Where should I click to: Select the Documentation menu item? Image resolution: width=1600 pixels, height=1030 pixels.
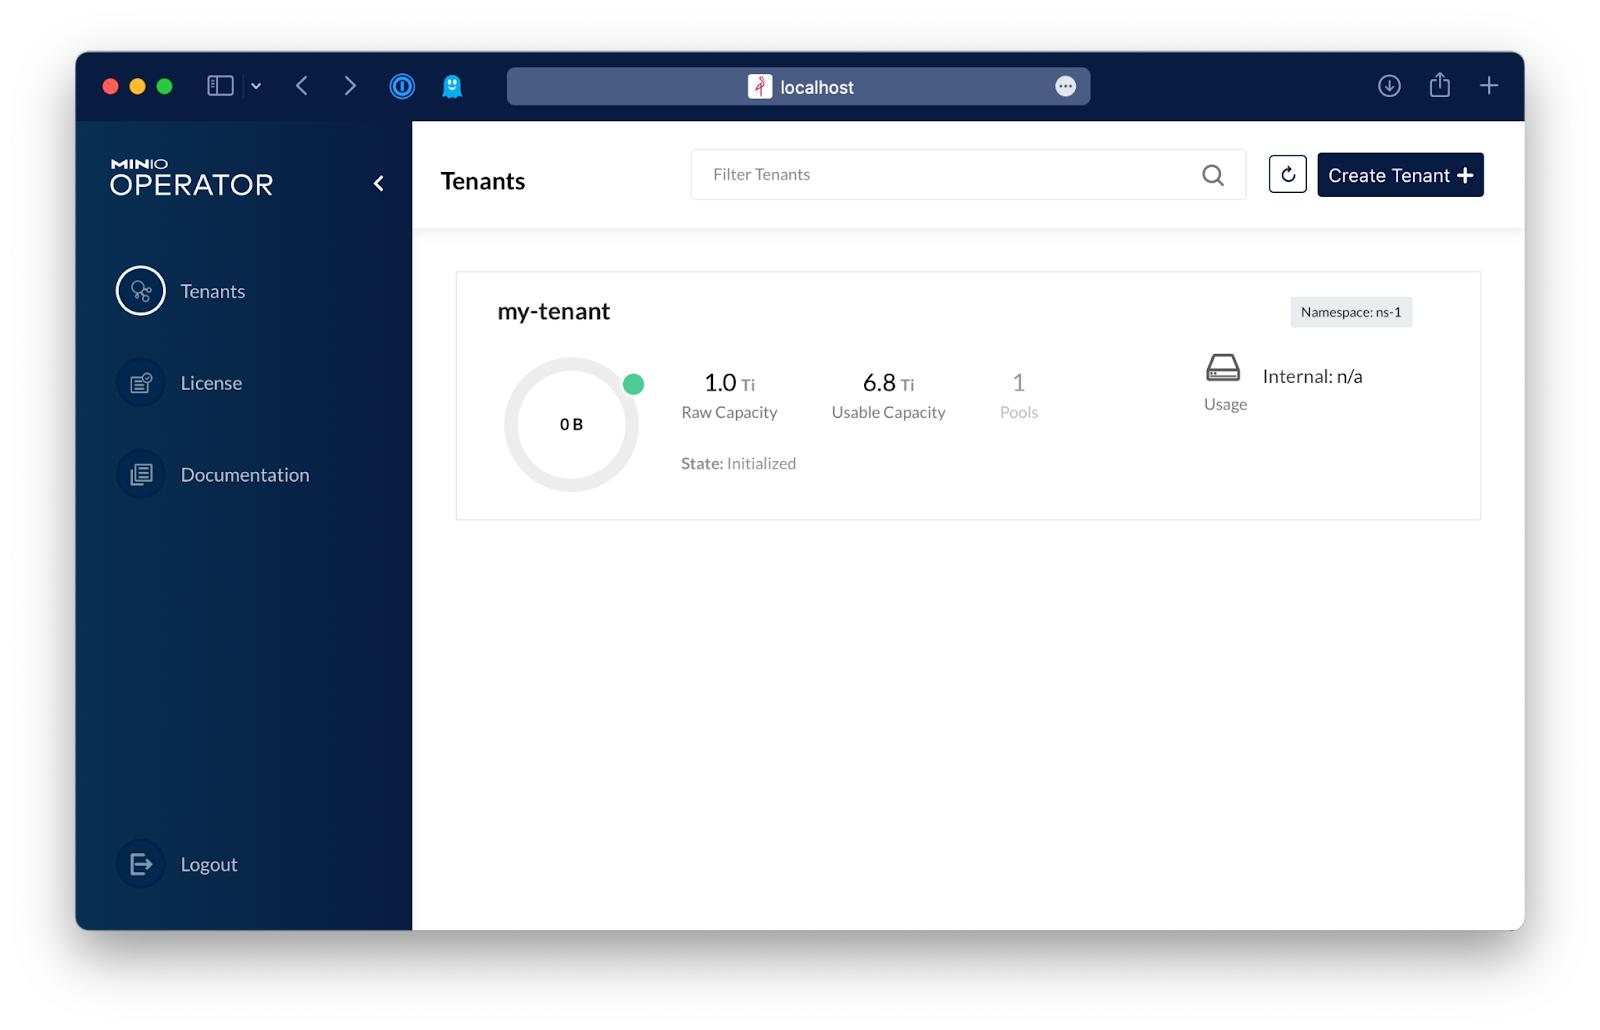[x=245, y=475]
